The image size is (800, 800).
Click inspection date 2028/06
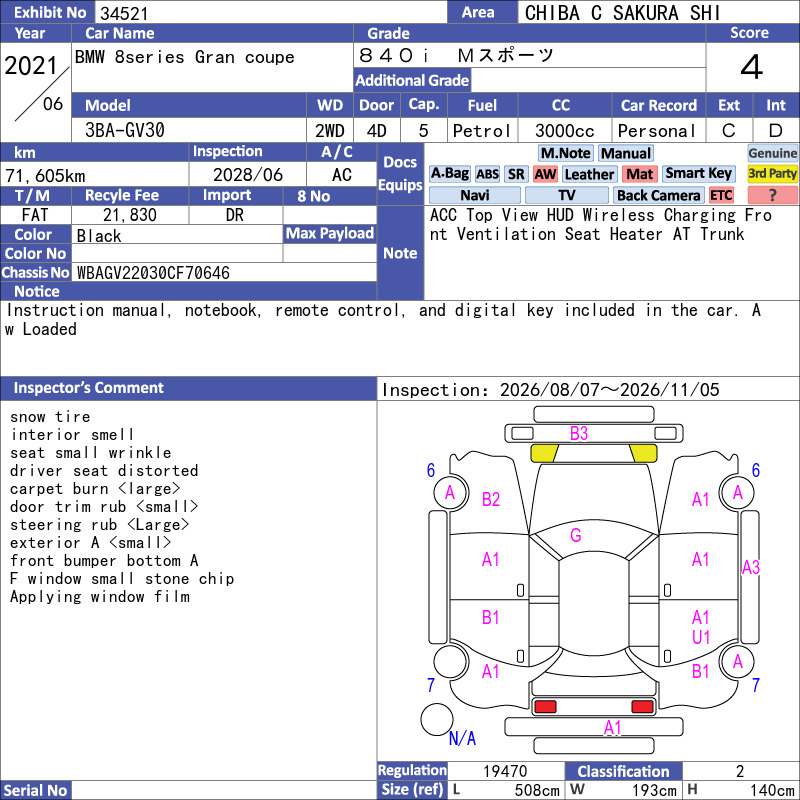pos(247,175)
